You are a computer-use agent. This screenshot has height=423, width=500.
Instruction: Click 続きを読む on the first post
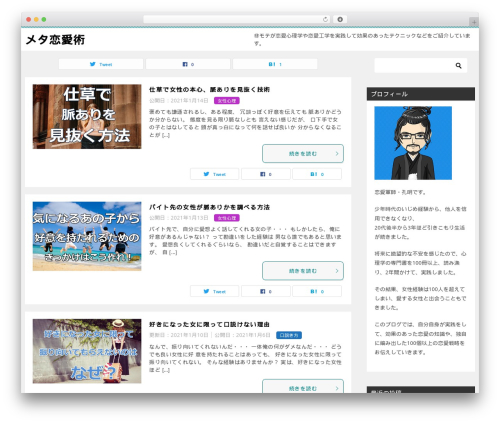point(303,154)
